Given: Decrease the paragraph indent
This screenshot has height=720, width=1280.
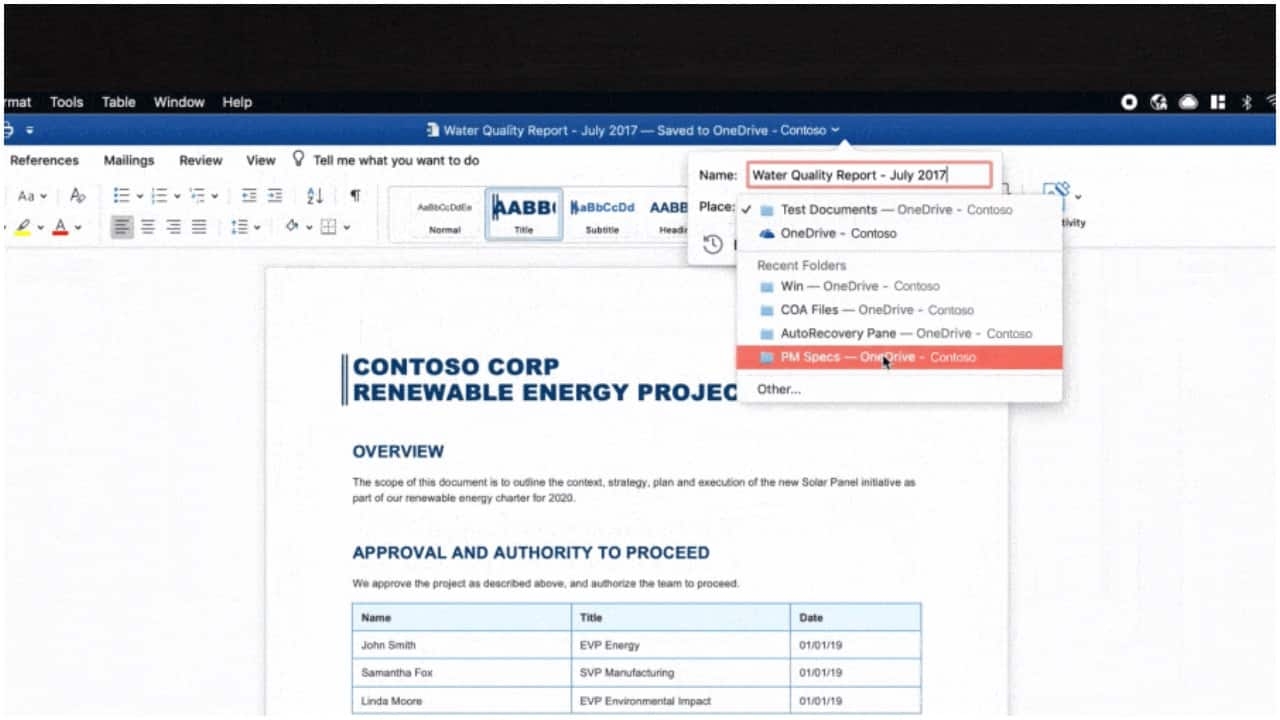Looking at the screenshot, I should pos(249,196).
